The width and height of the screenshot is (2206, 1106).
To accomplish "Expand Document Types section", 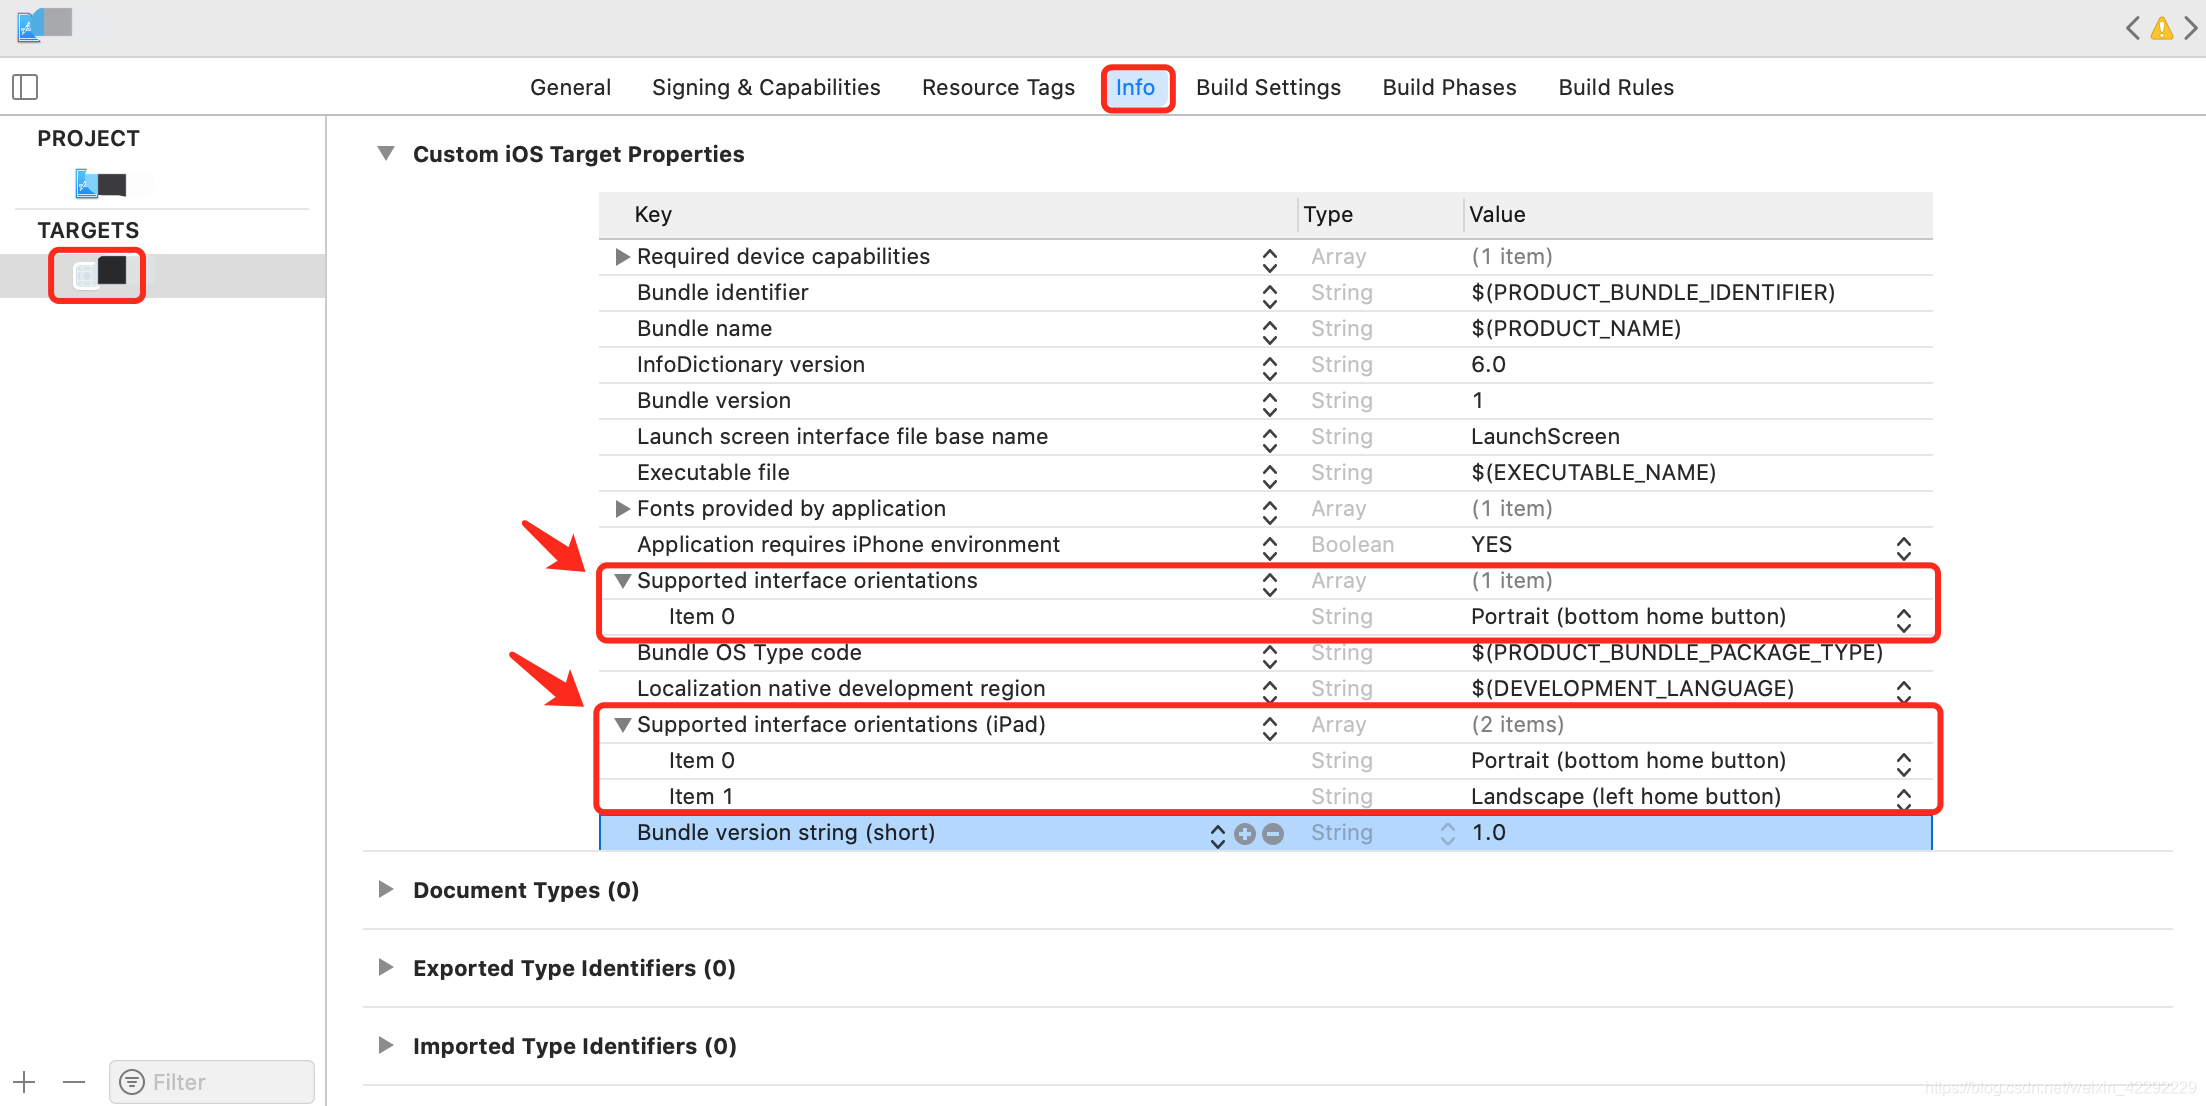I will point(385,889).
